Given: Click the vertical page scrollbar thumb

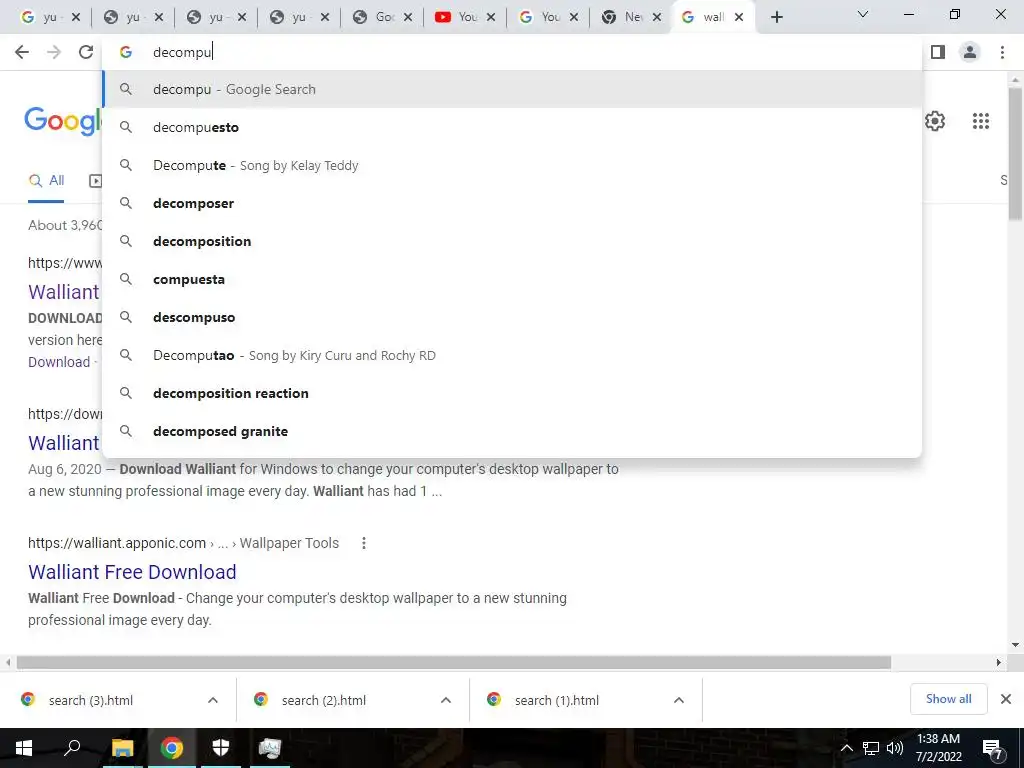Looking at the screenshot, I should (1015, 155).
